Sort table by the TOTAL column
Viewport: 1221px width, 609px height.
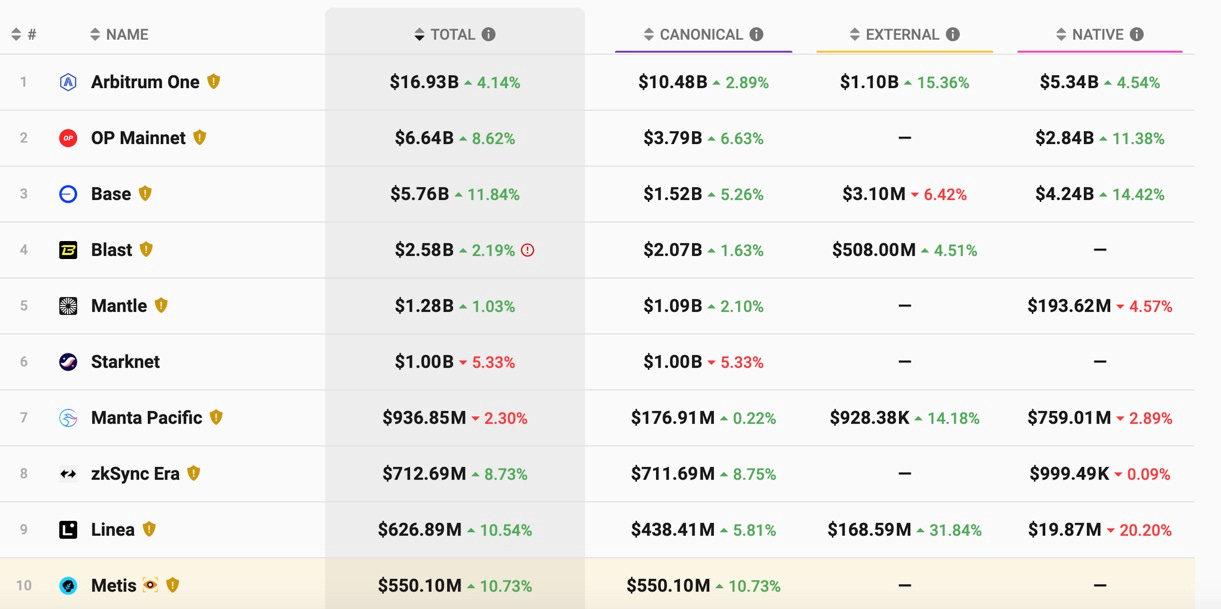click(445, 34)
